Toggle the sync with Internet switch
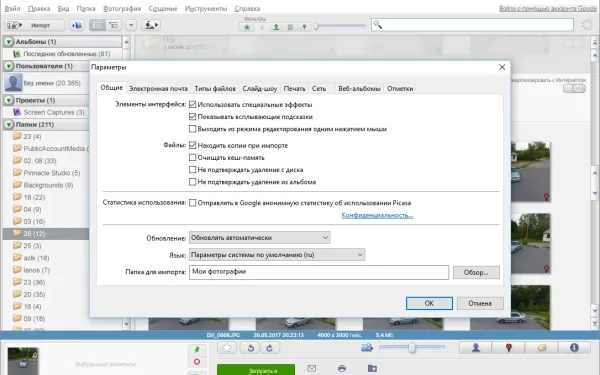This screenshot has height=375, width=600. [x=574, y=88]
